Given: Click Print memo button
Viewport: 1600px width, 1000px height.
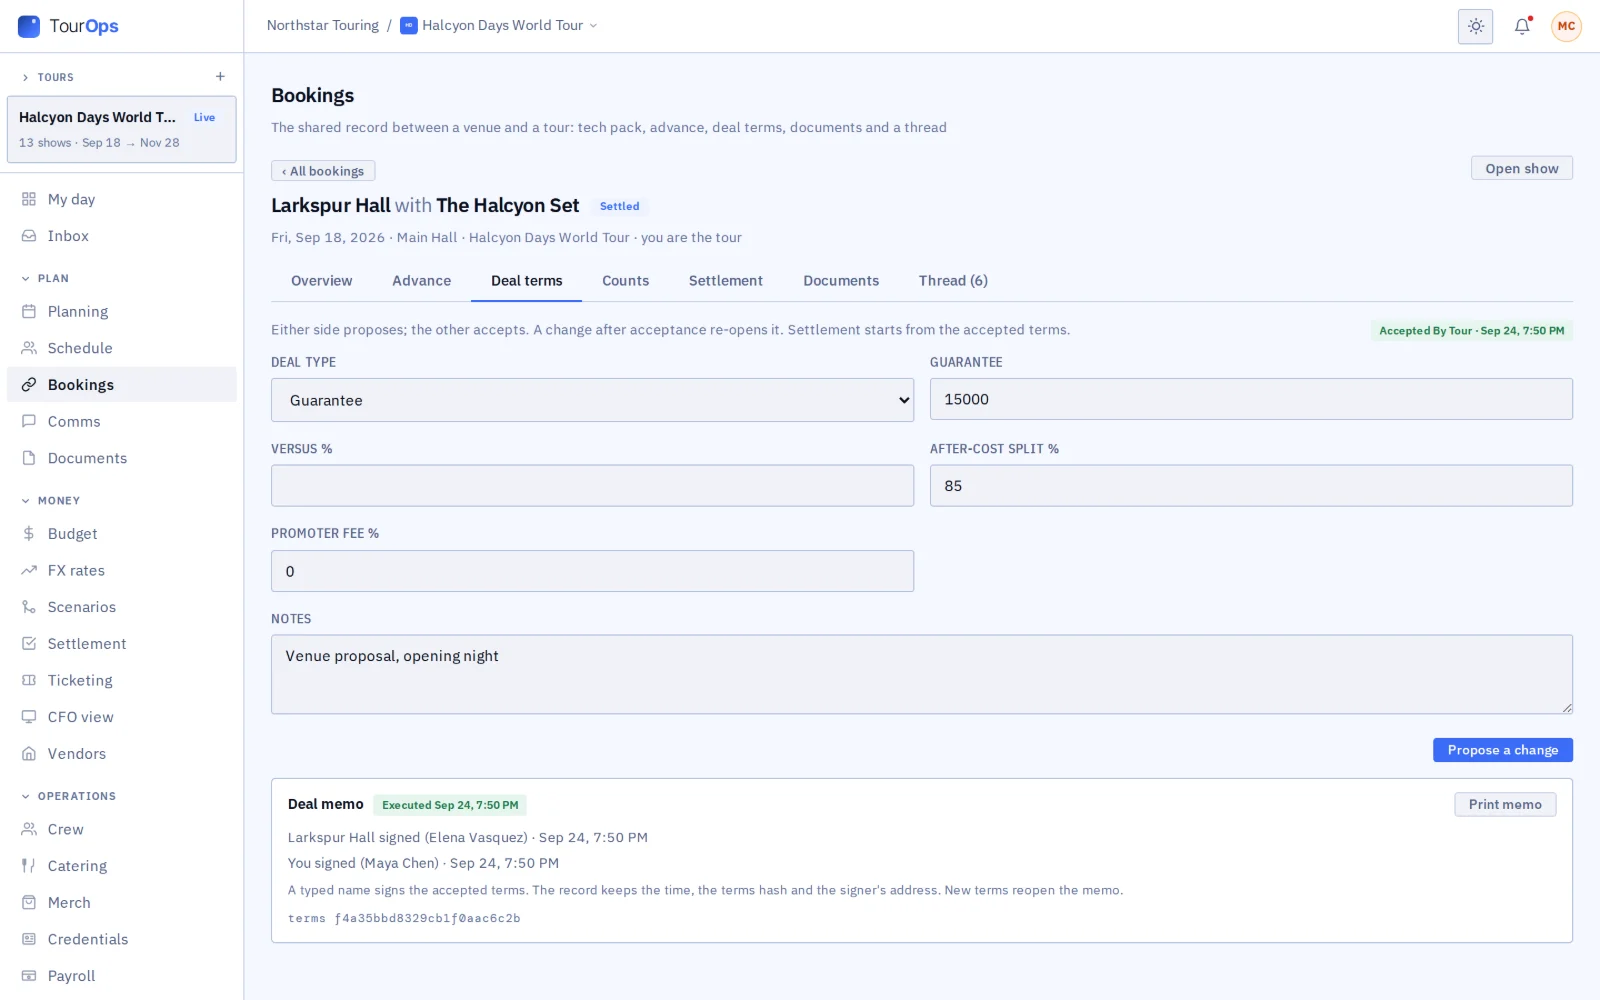Looking at the screenshot, I should (x=1505, y=805).
